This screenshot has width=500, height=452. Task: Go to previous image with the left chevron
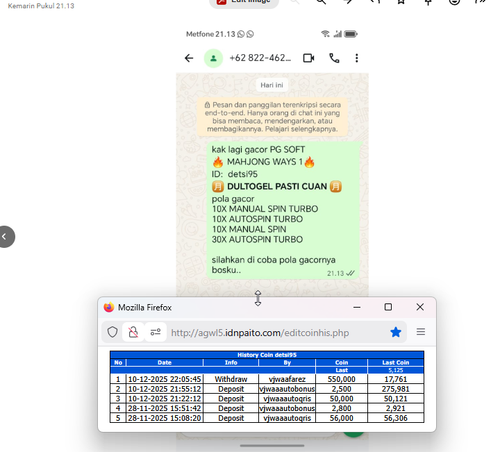pyautogui.click(x=5, y=237)
